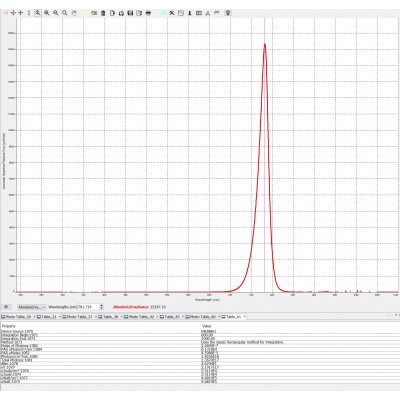
Task: Click the camera snapshot icon in toolbar
Action: 94,13
